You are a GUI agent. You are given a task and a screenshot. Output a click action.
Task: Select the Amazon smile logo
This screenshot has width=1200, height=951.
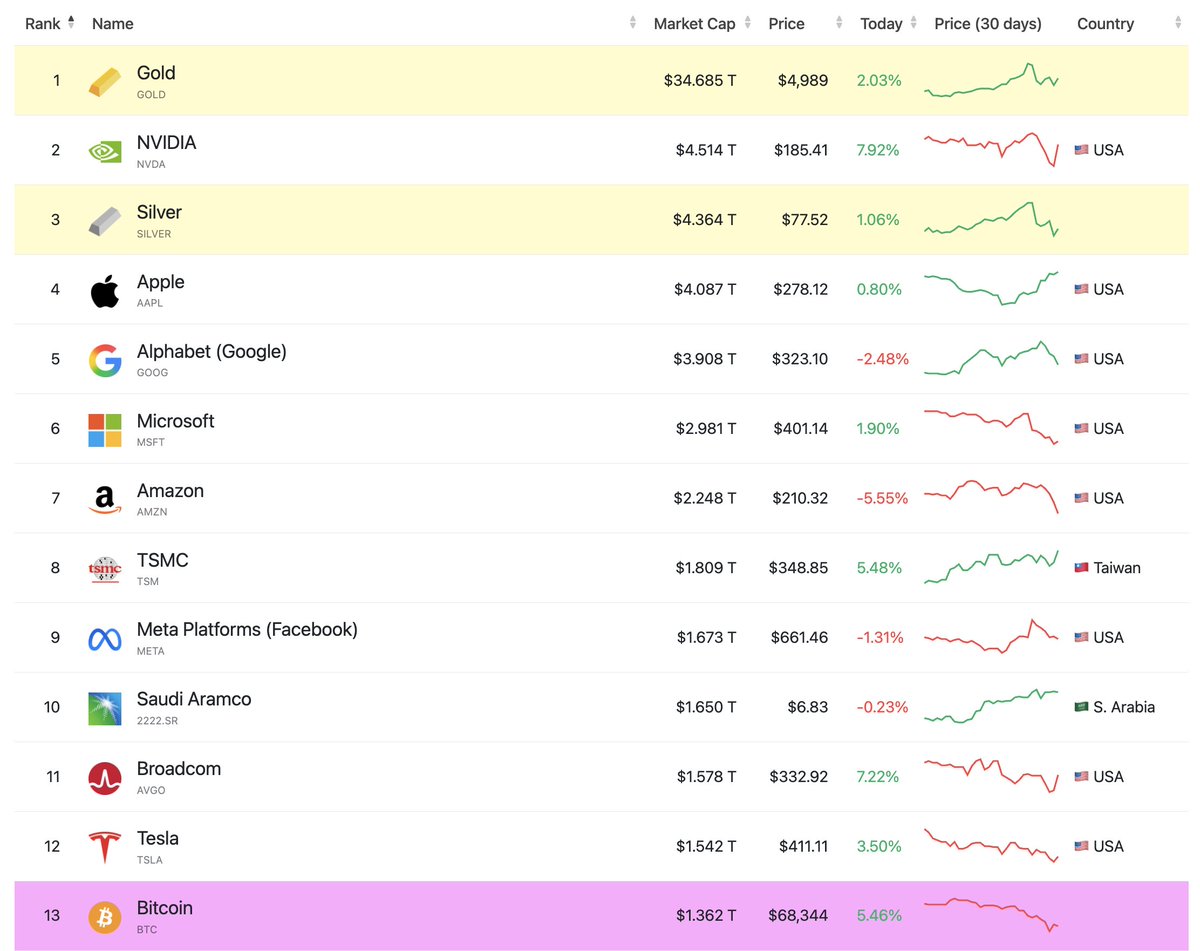[104, 497]
